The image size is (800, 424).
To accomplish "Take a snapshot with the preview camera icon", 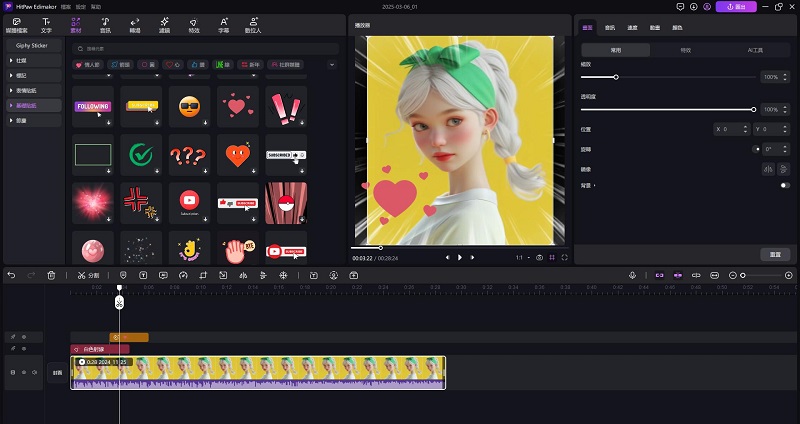I will pos(539,257).
